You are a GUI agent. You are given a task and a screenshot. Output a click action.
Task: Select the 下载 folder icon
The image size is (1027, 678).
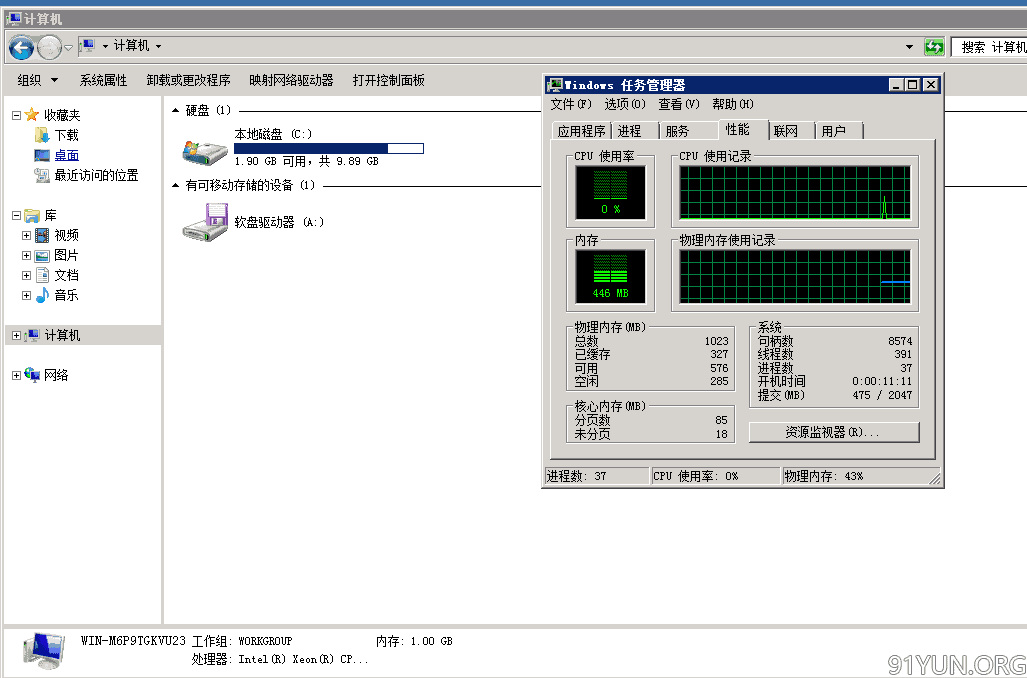(x=42, y=135)
